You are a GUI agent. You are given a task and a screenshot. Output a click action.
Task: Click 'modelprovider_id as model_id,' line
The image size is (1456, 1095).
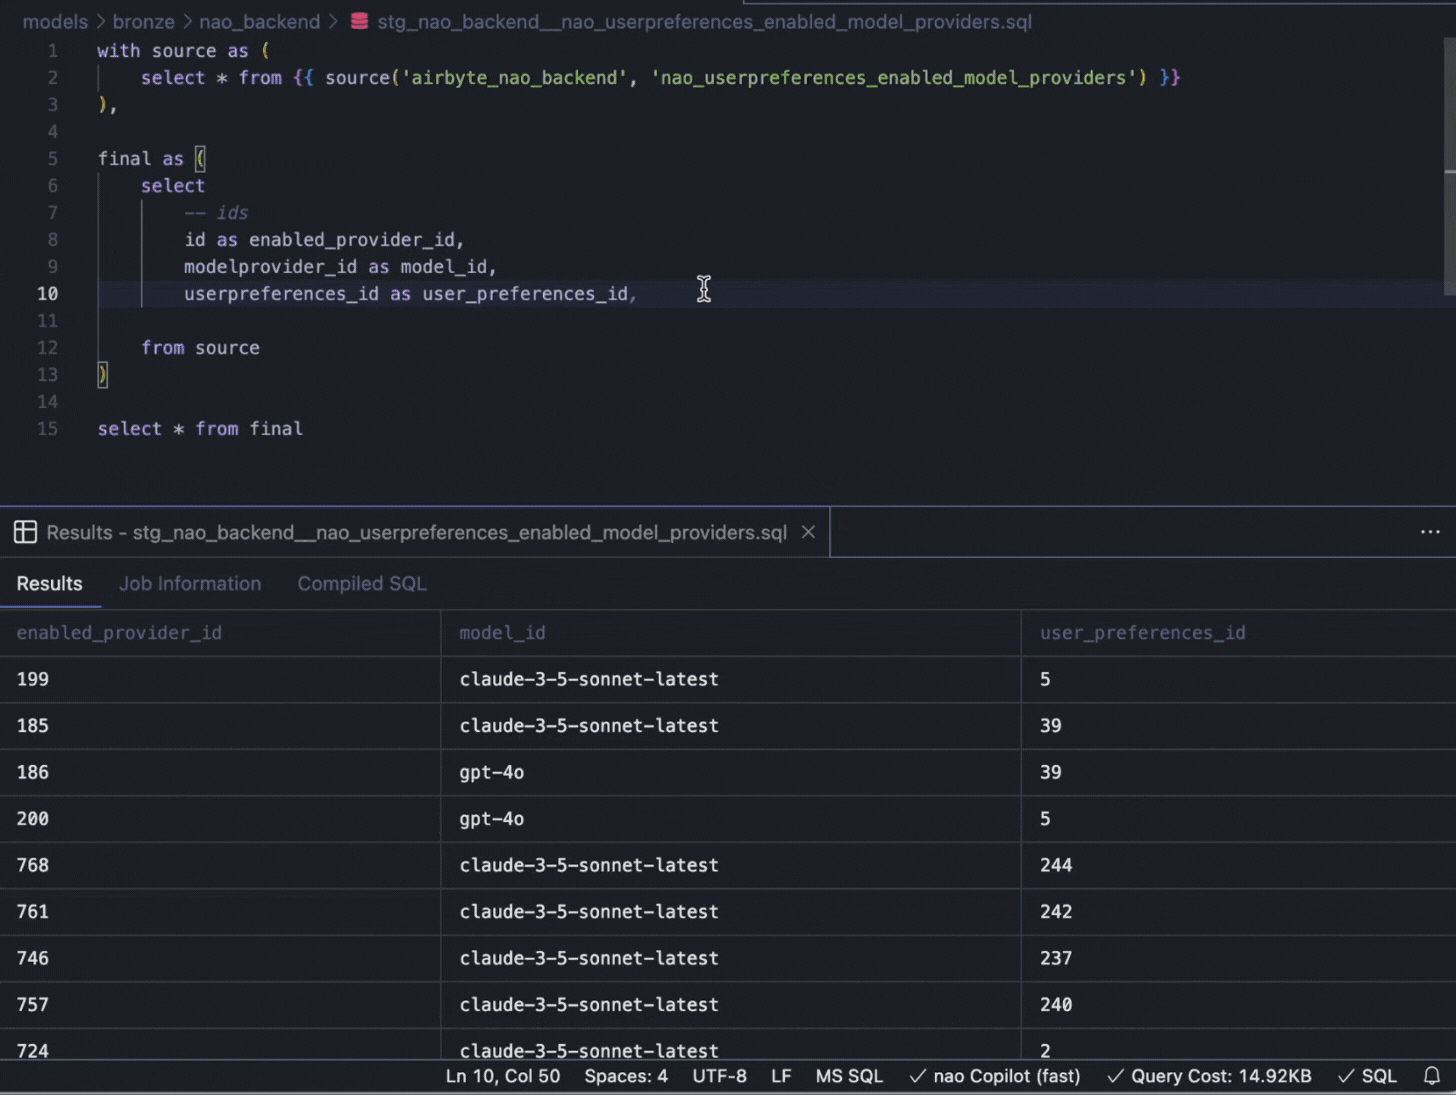[340, 266]
